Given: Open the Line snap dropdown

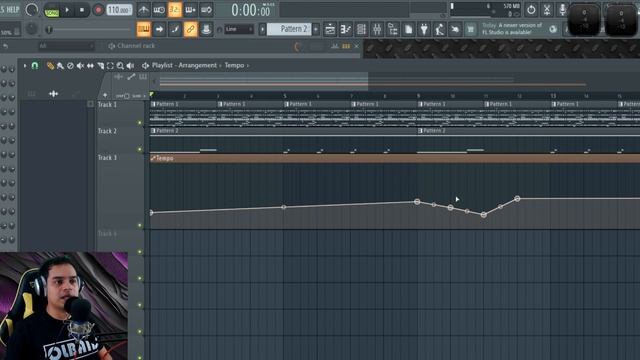Looking at the screenshot, I should (x=239, y=29).
